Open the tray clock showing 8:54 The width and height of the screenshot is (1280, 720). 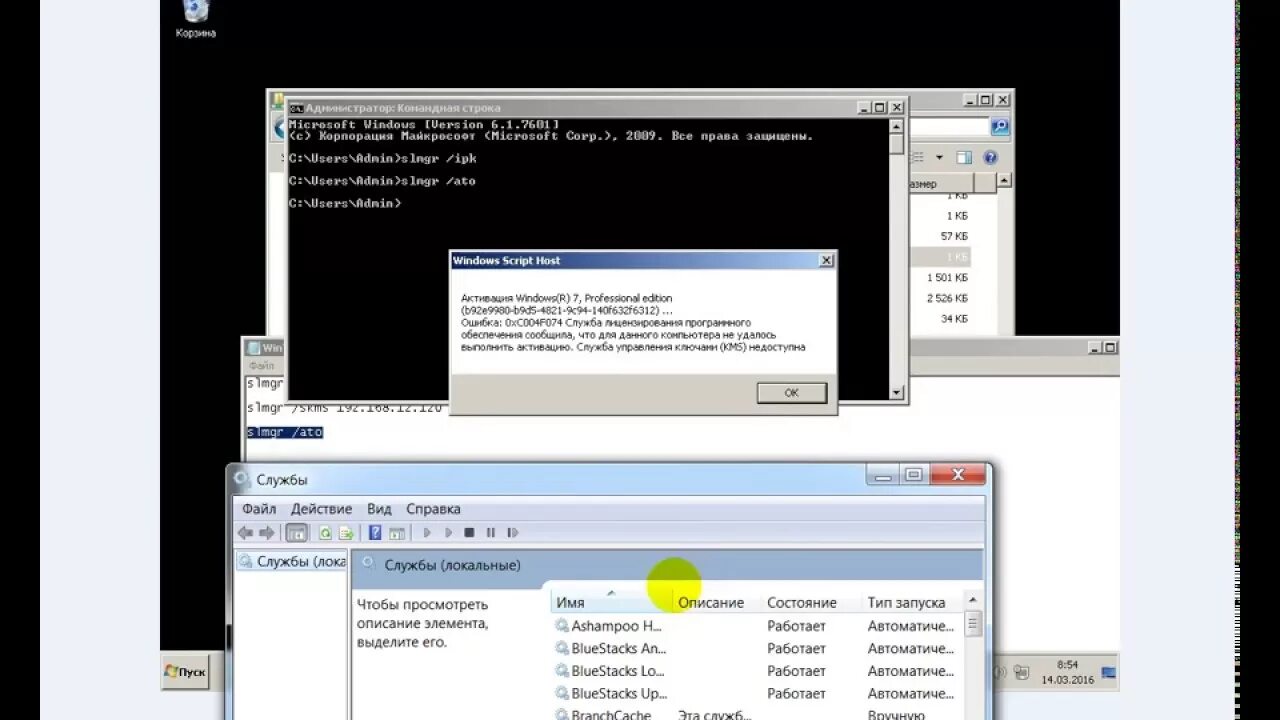(1067, 672)
